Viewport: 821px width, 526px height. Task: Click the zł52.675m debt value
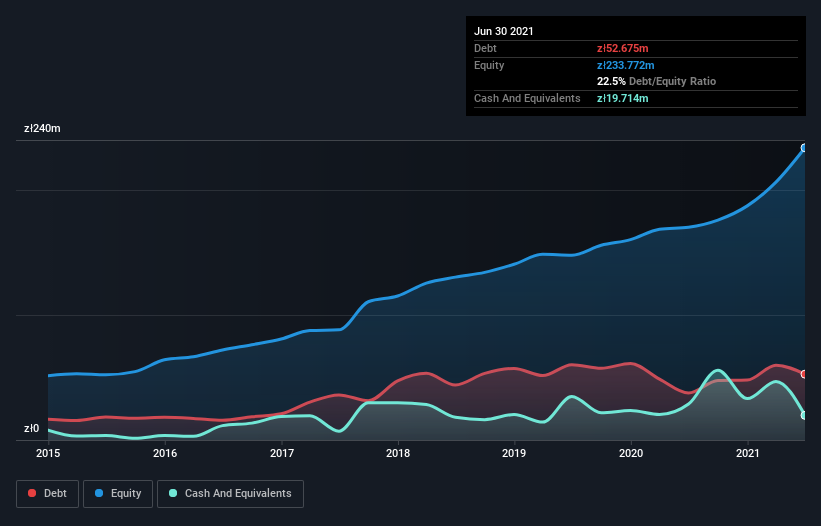coord(623,48)
